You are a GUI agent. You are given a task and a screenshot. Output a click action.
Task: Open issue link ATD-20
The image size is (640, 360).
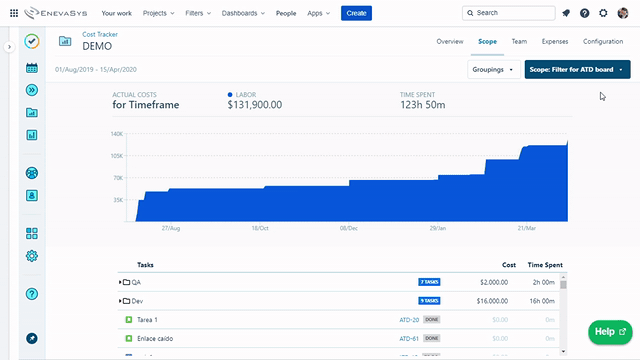(409, 320)
